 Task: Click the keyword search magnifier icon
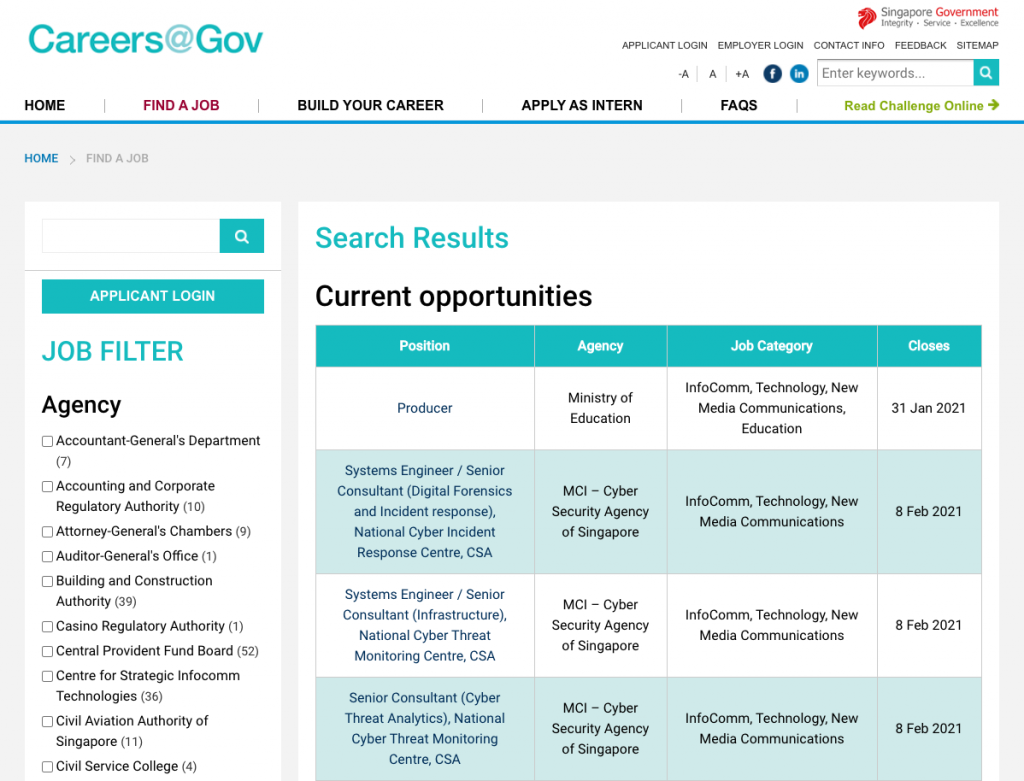(x=986, y=72)
